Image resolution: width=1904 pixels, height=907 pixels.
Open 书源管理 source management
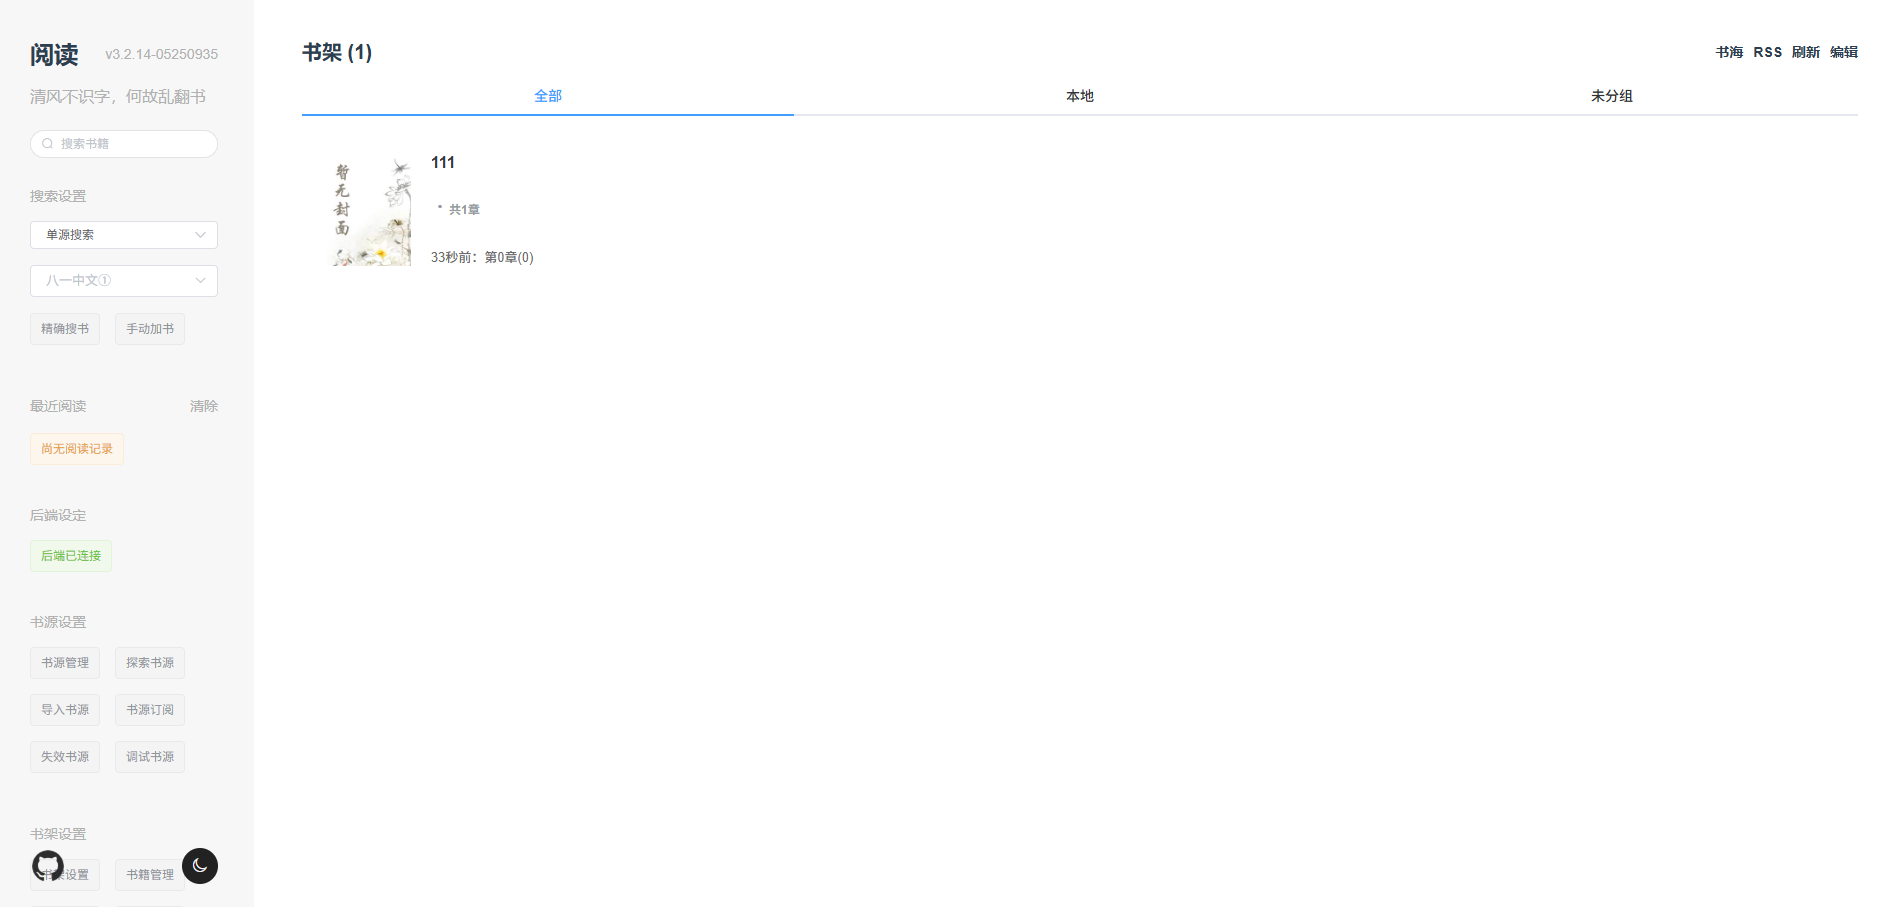point(65,663)
